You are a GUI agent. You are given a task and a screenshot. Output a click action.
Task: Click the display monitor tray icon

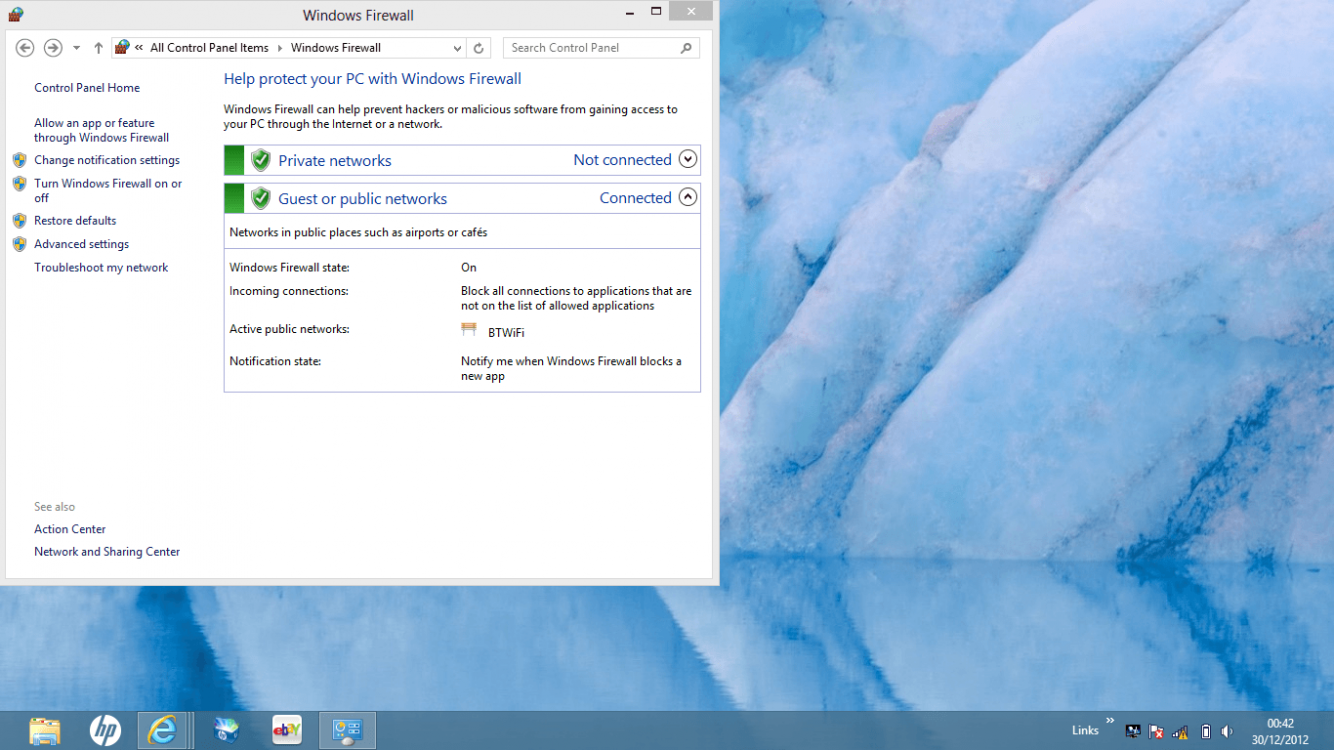pos(1133,731)
